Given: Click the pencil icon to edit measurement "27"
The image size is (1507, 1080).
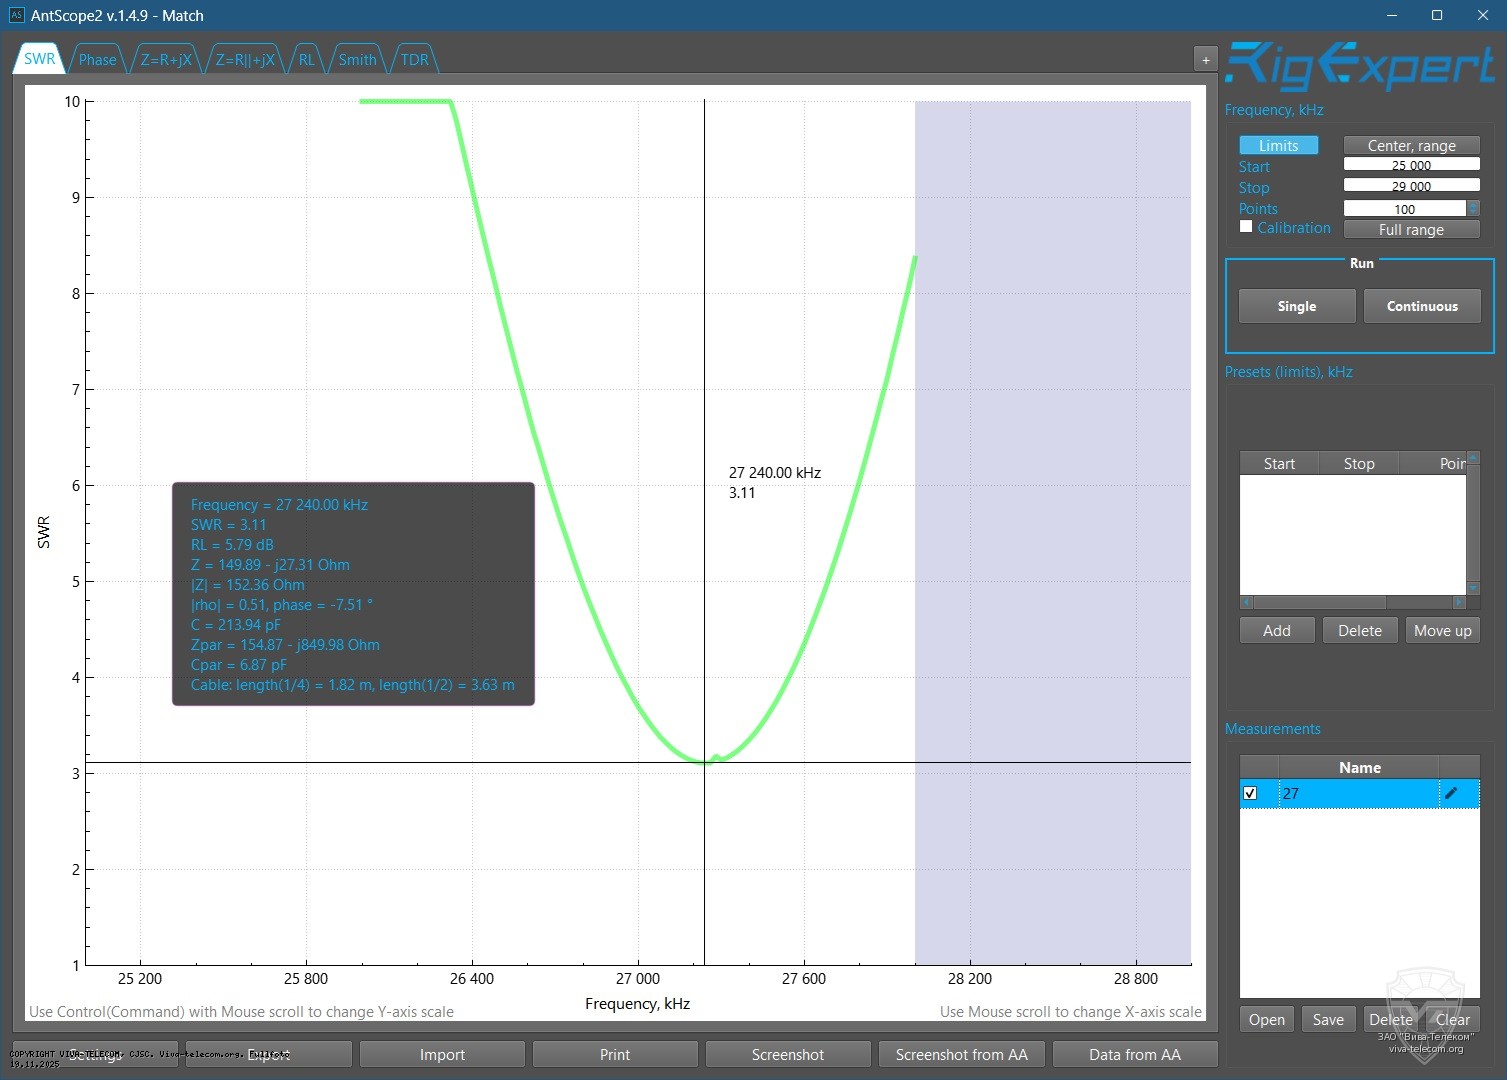Looking at the screenshot, I should 1452,793.
